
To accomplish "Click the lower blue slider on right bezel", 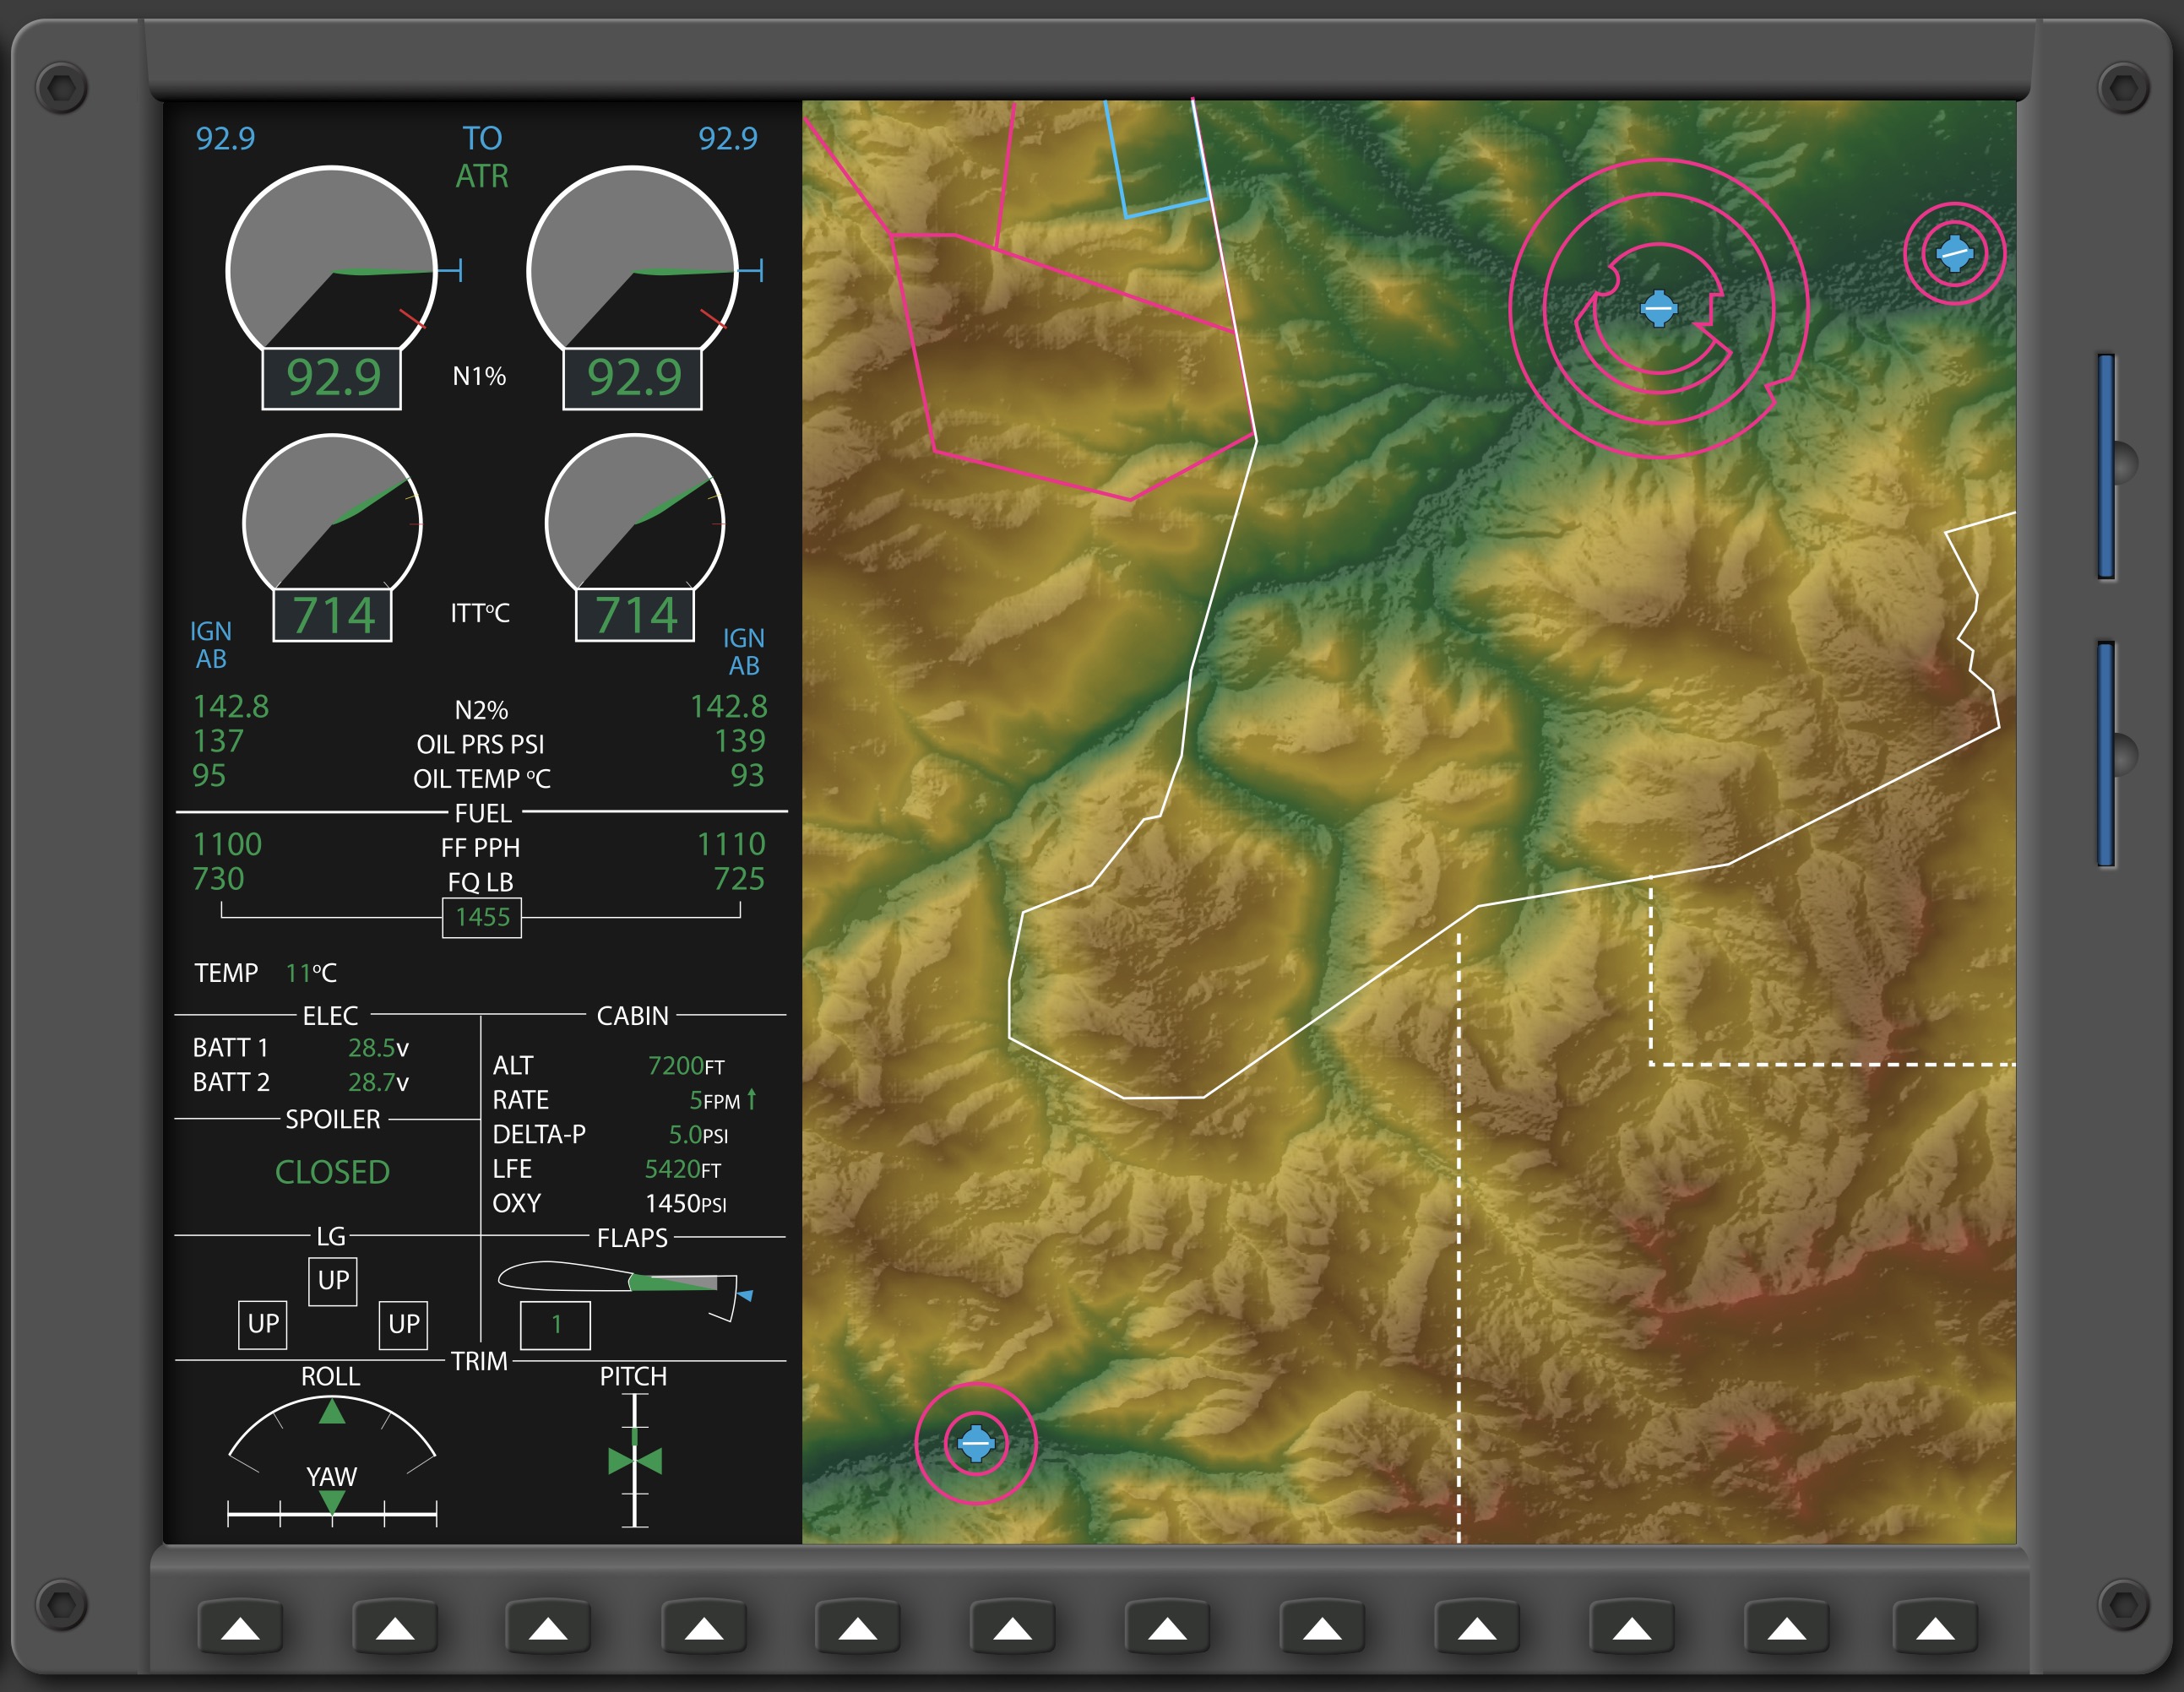I will [x=2106, y=754].
